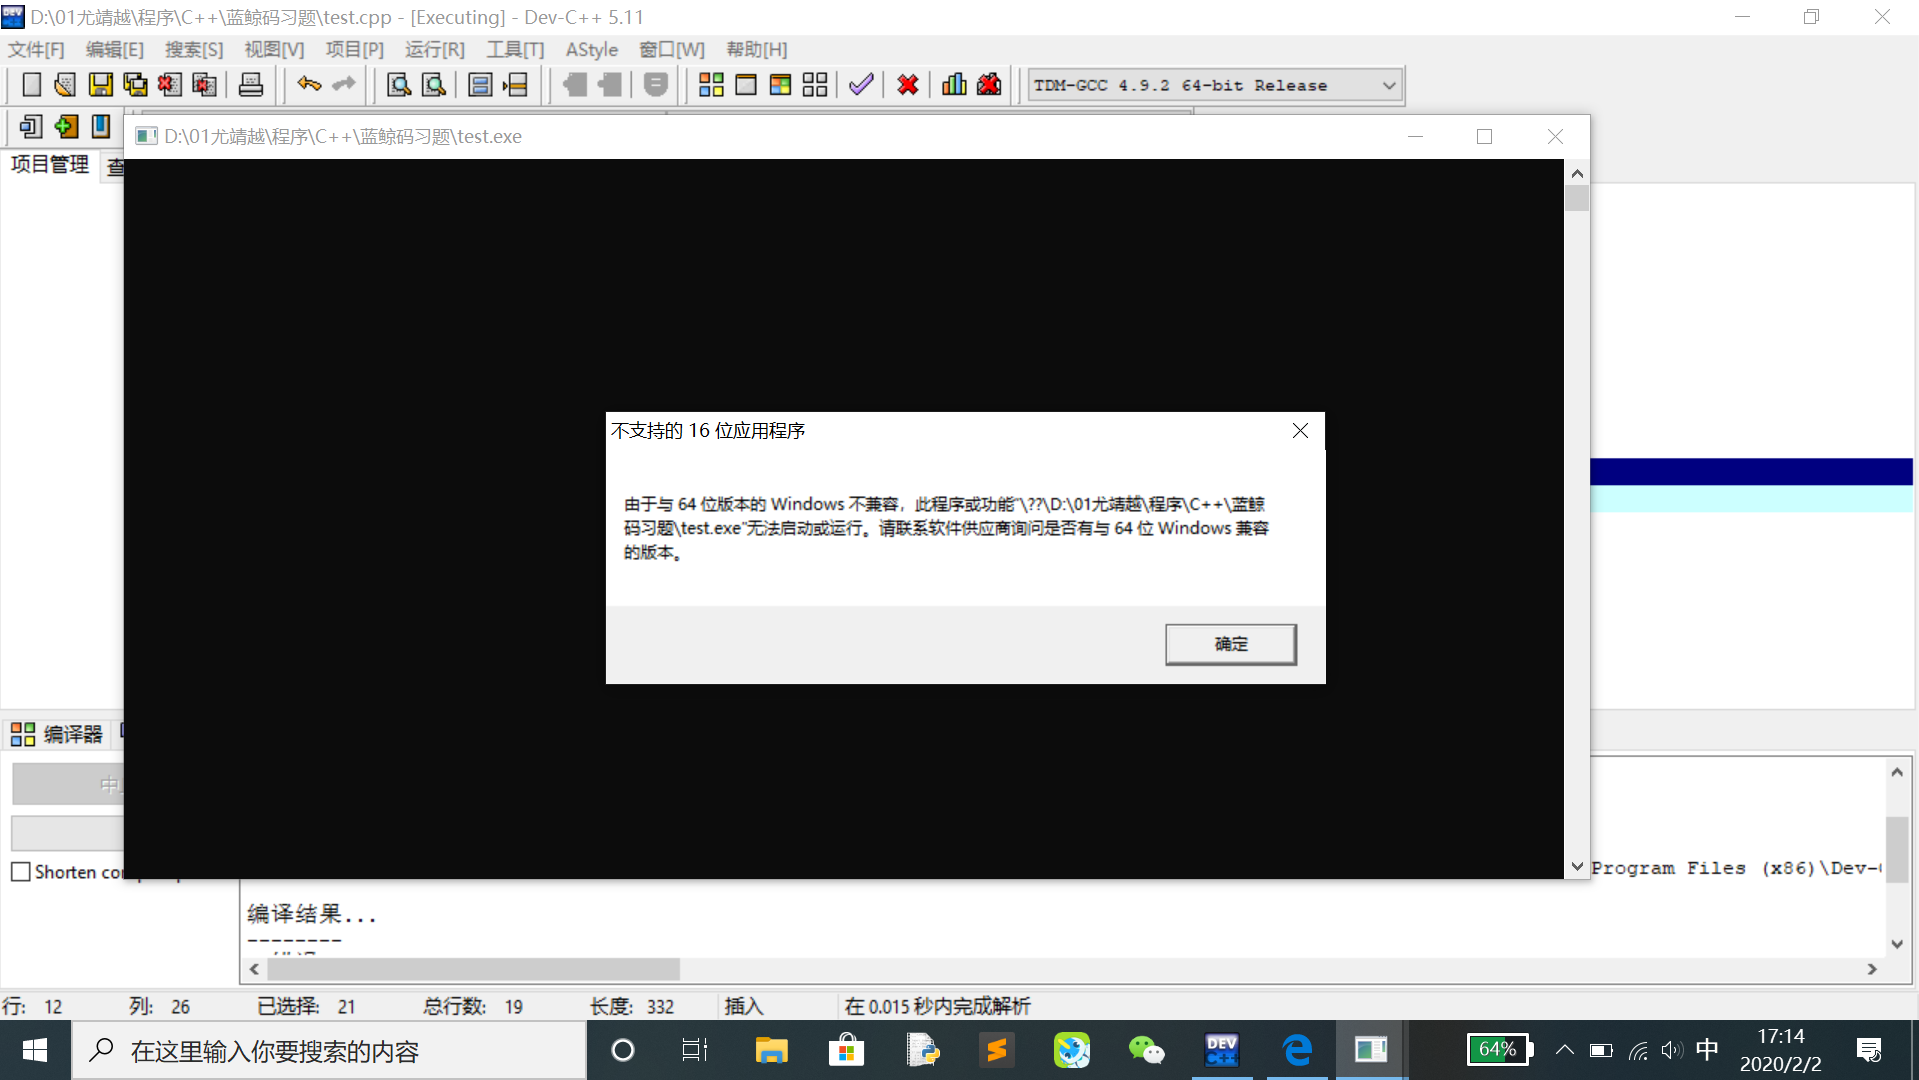Open Microsoft Store from taskbar
Screen dimensions: 1919x1080
[846, 1050]
